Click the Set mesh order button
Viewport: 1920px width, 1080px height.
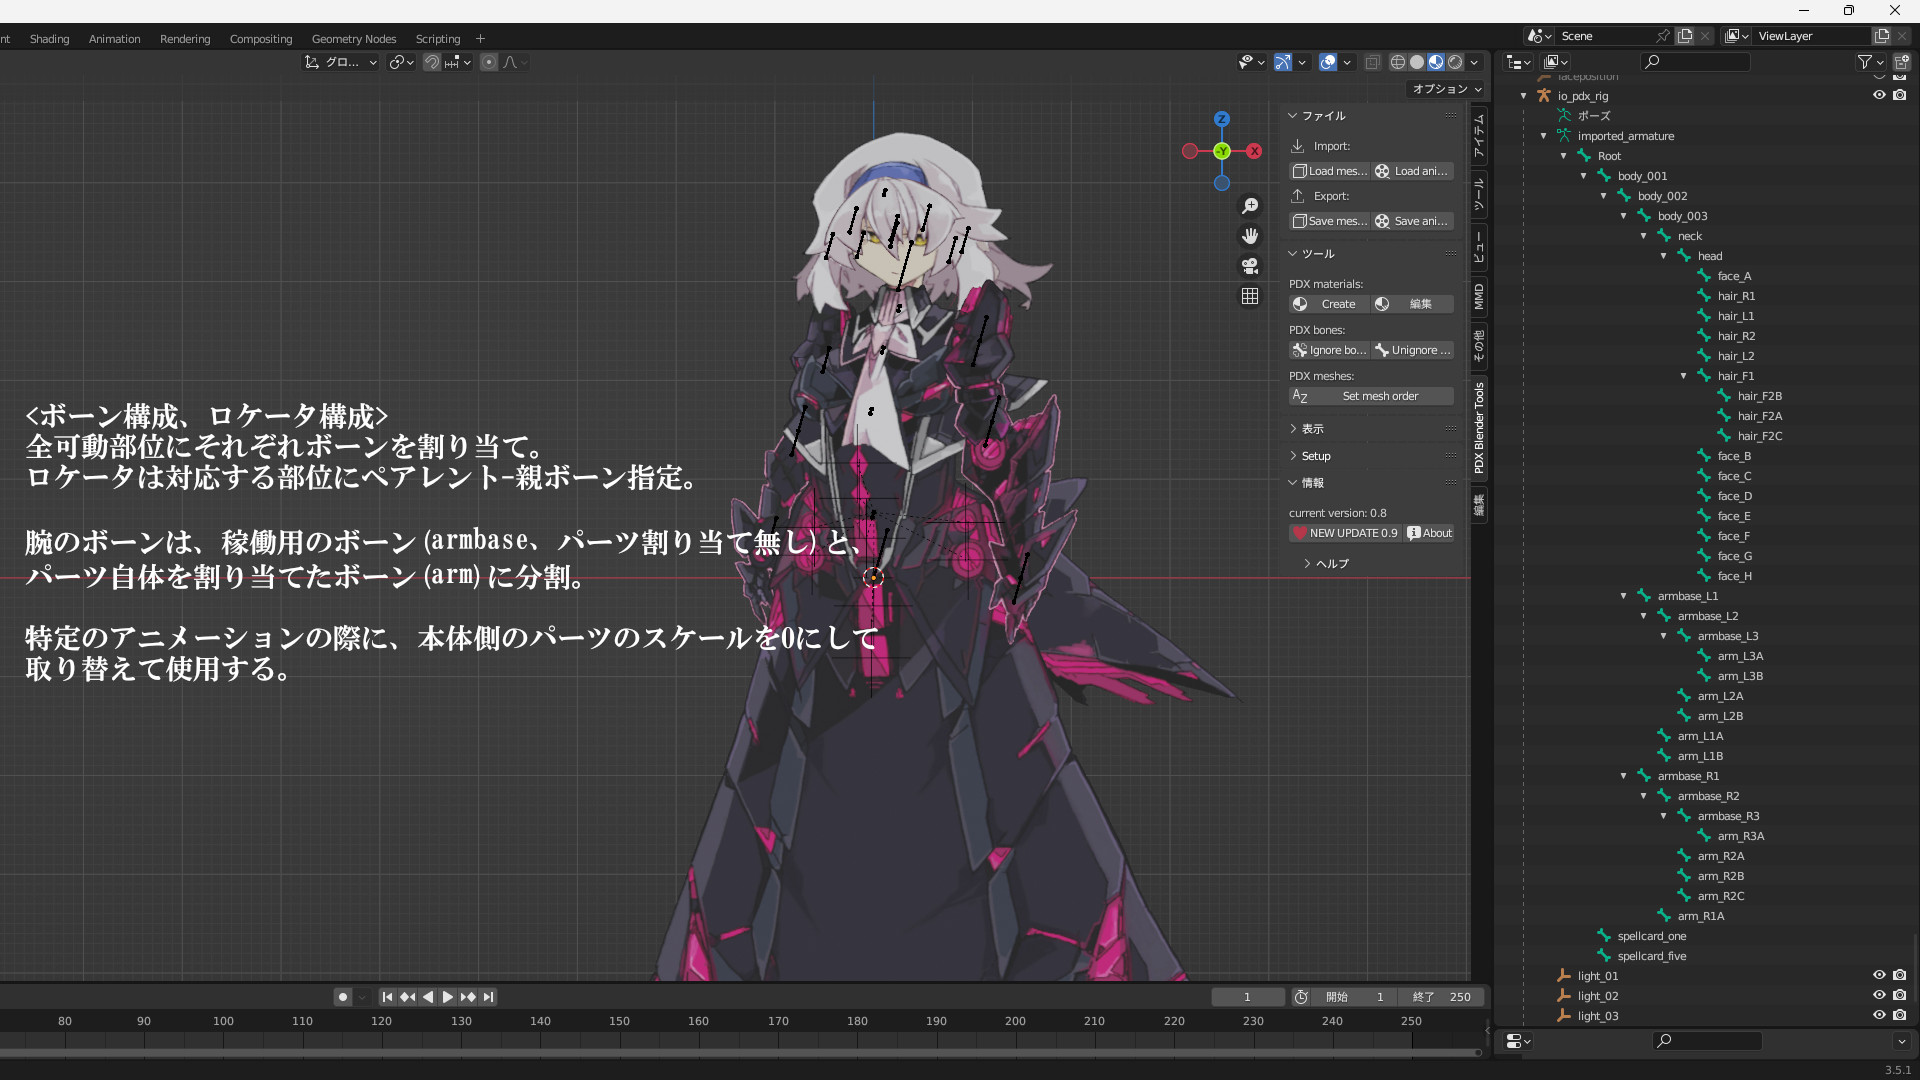point(1371,396)
